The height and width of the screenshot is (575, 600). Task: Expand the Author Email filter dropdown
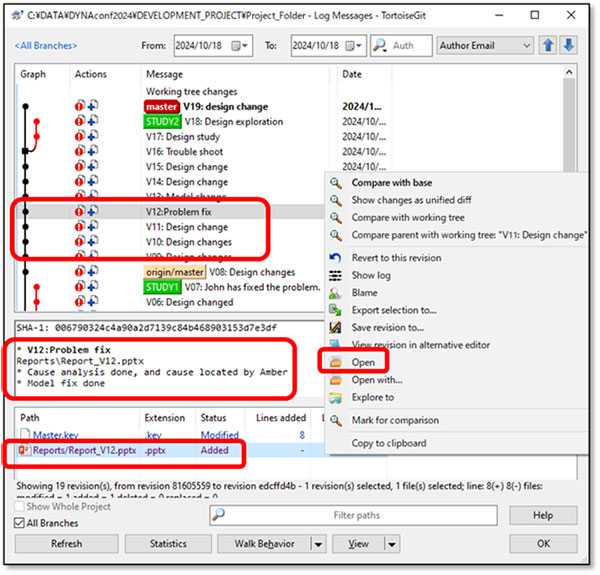click(526, 46)
